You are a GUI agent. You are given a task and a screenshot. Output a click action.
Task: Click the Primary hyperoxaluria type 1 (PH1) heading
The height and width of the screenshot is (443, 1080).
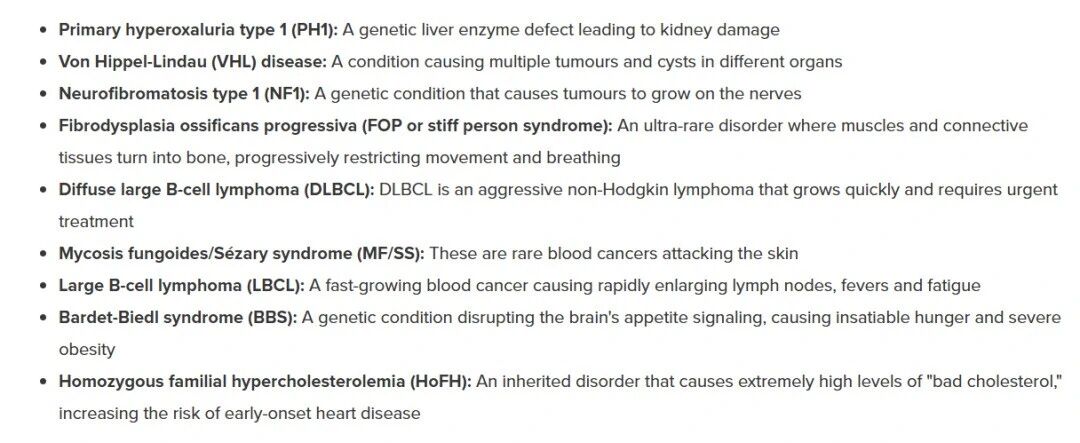tap(198, 30)
